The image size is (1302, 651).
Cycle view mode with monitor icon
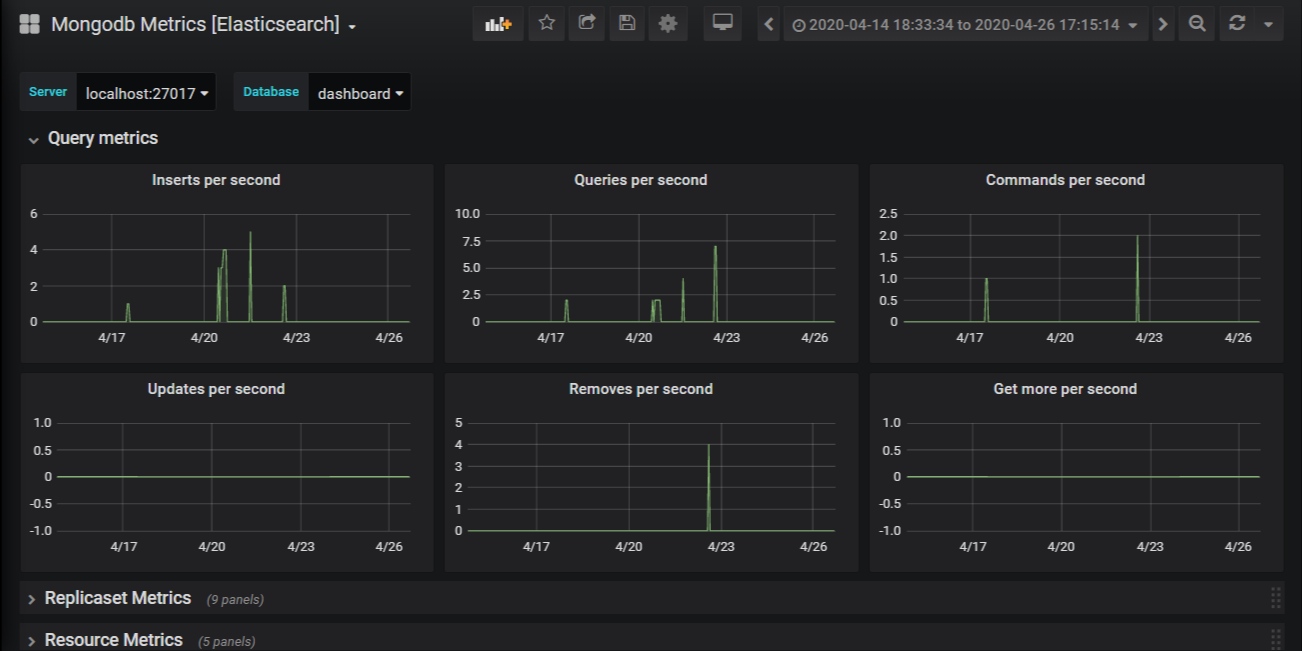pyautogui.click(x=722, y=24)
